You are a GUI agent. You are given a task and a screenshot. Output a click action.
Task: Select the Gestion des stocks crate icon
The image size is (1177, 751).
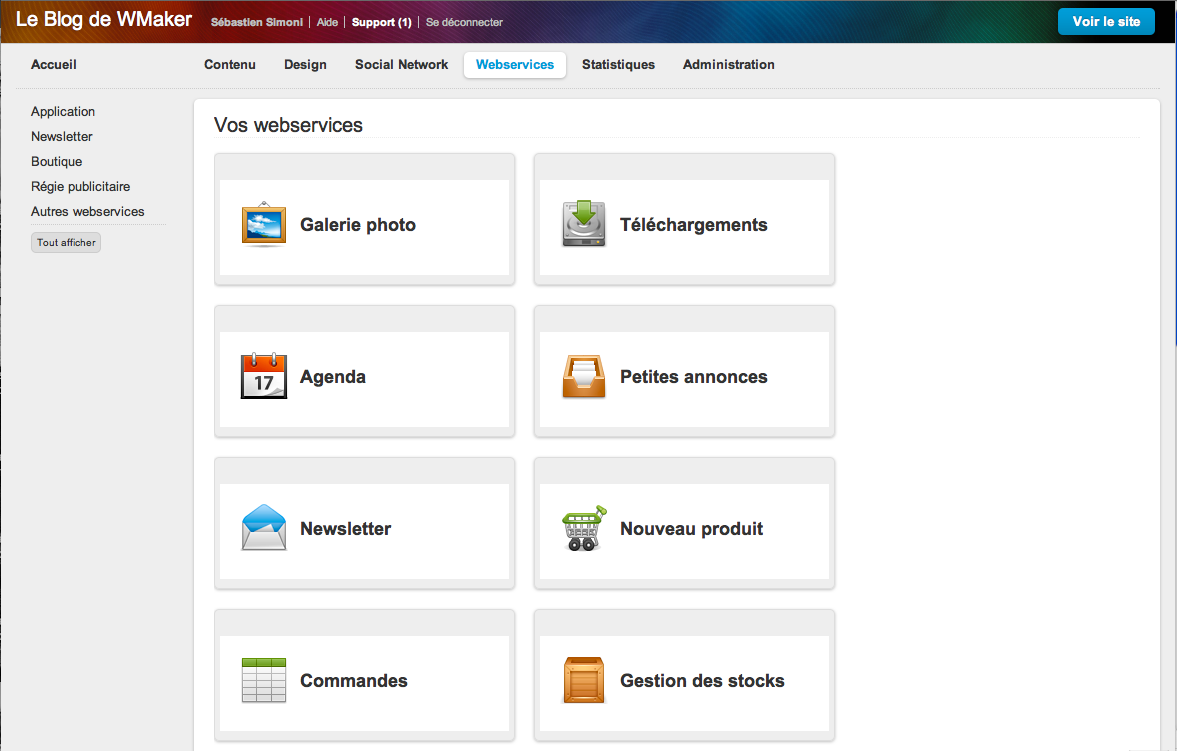584,680
